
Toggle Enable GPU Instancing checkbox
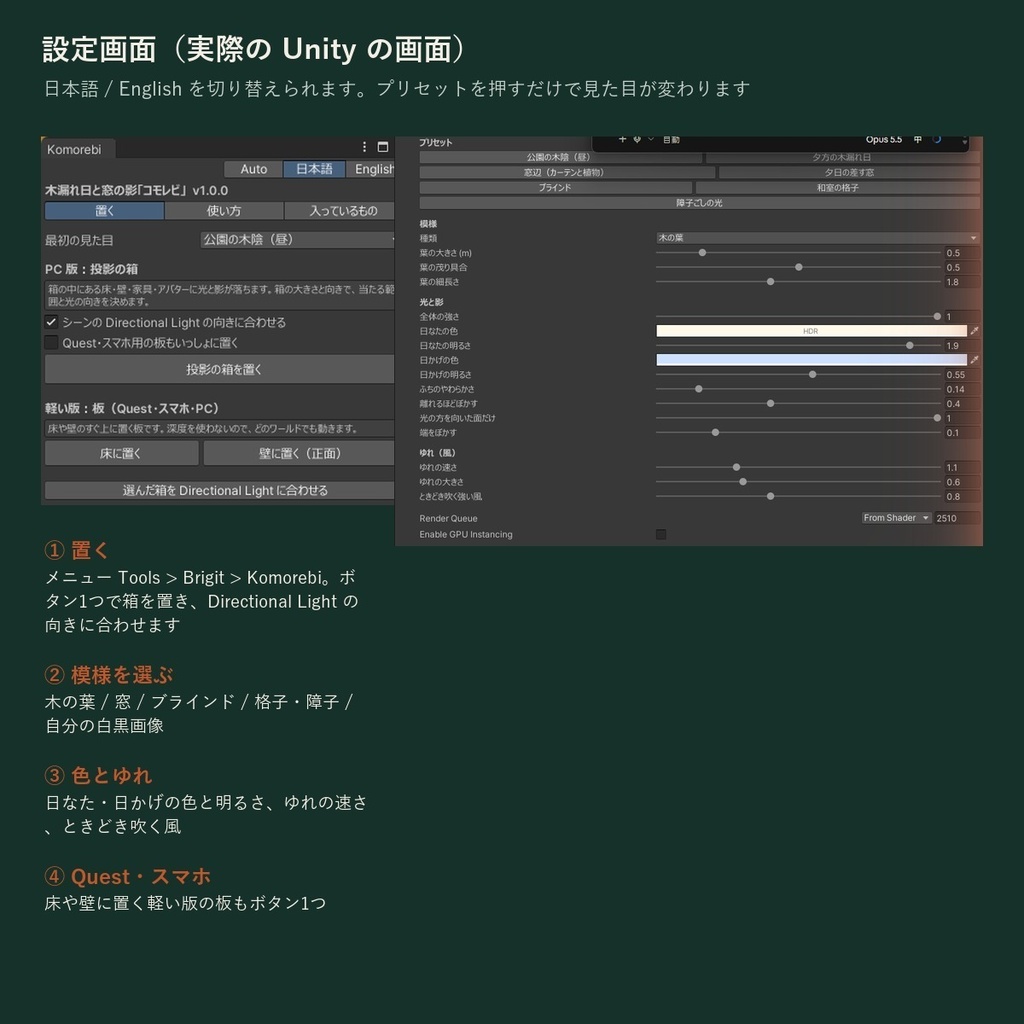point(661,534)
